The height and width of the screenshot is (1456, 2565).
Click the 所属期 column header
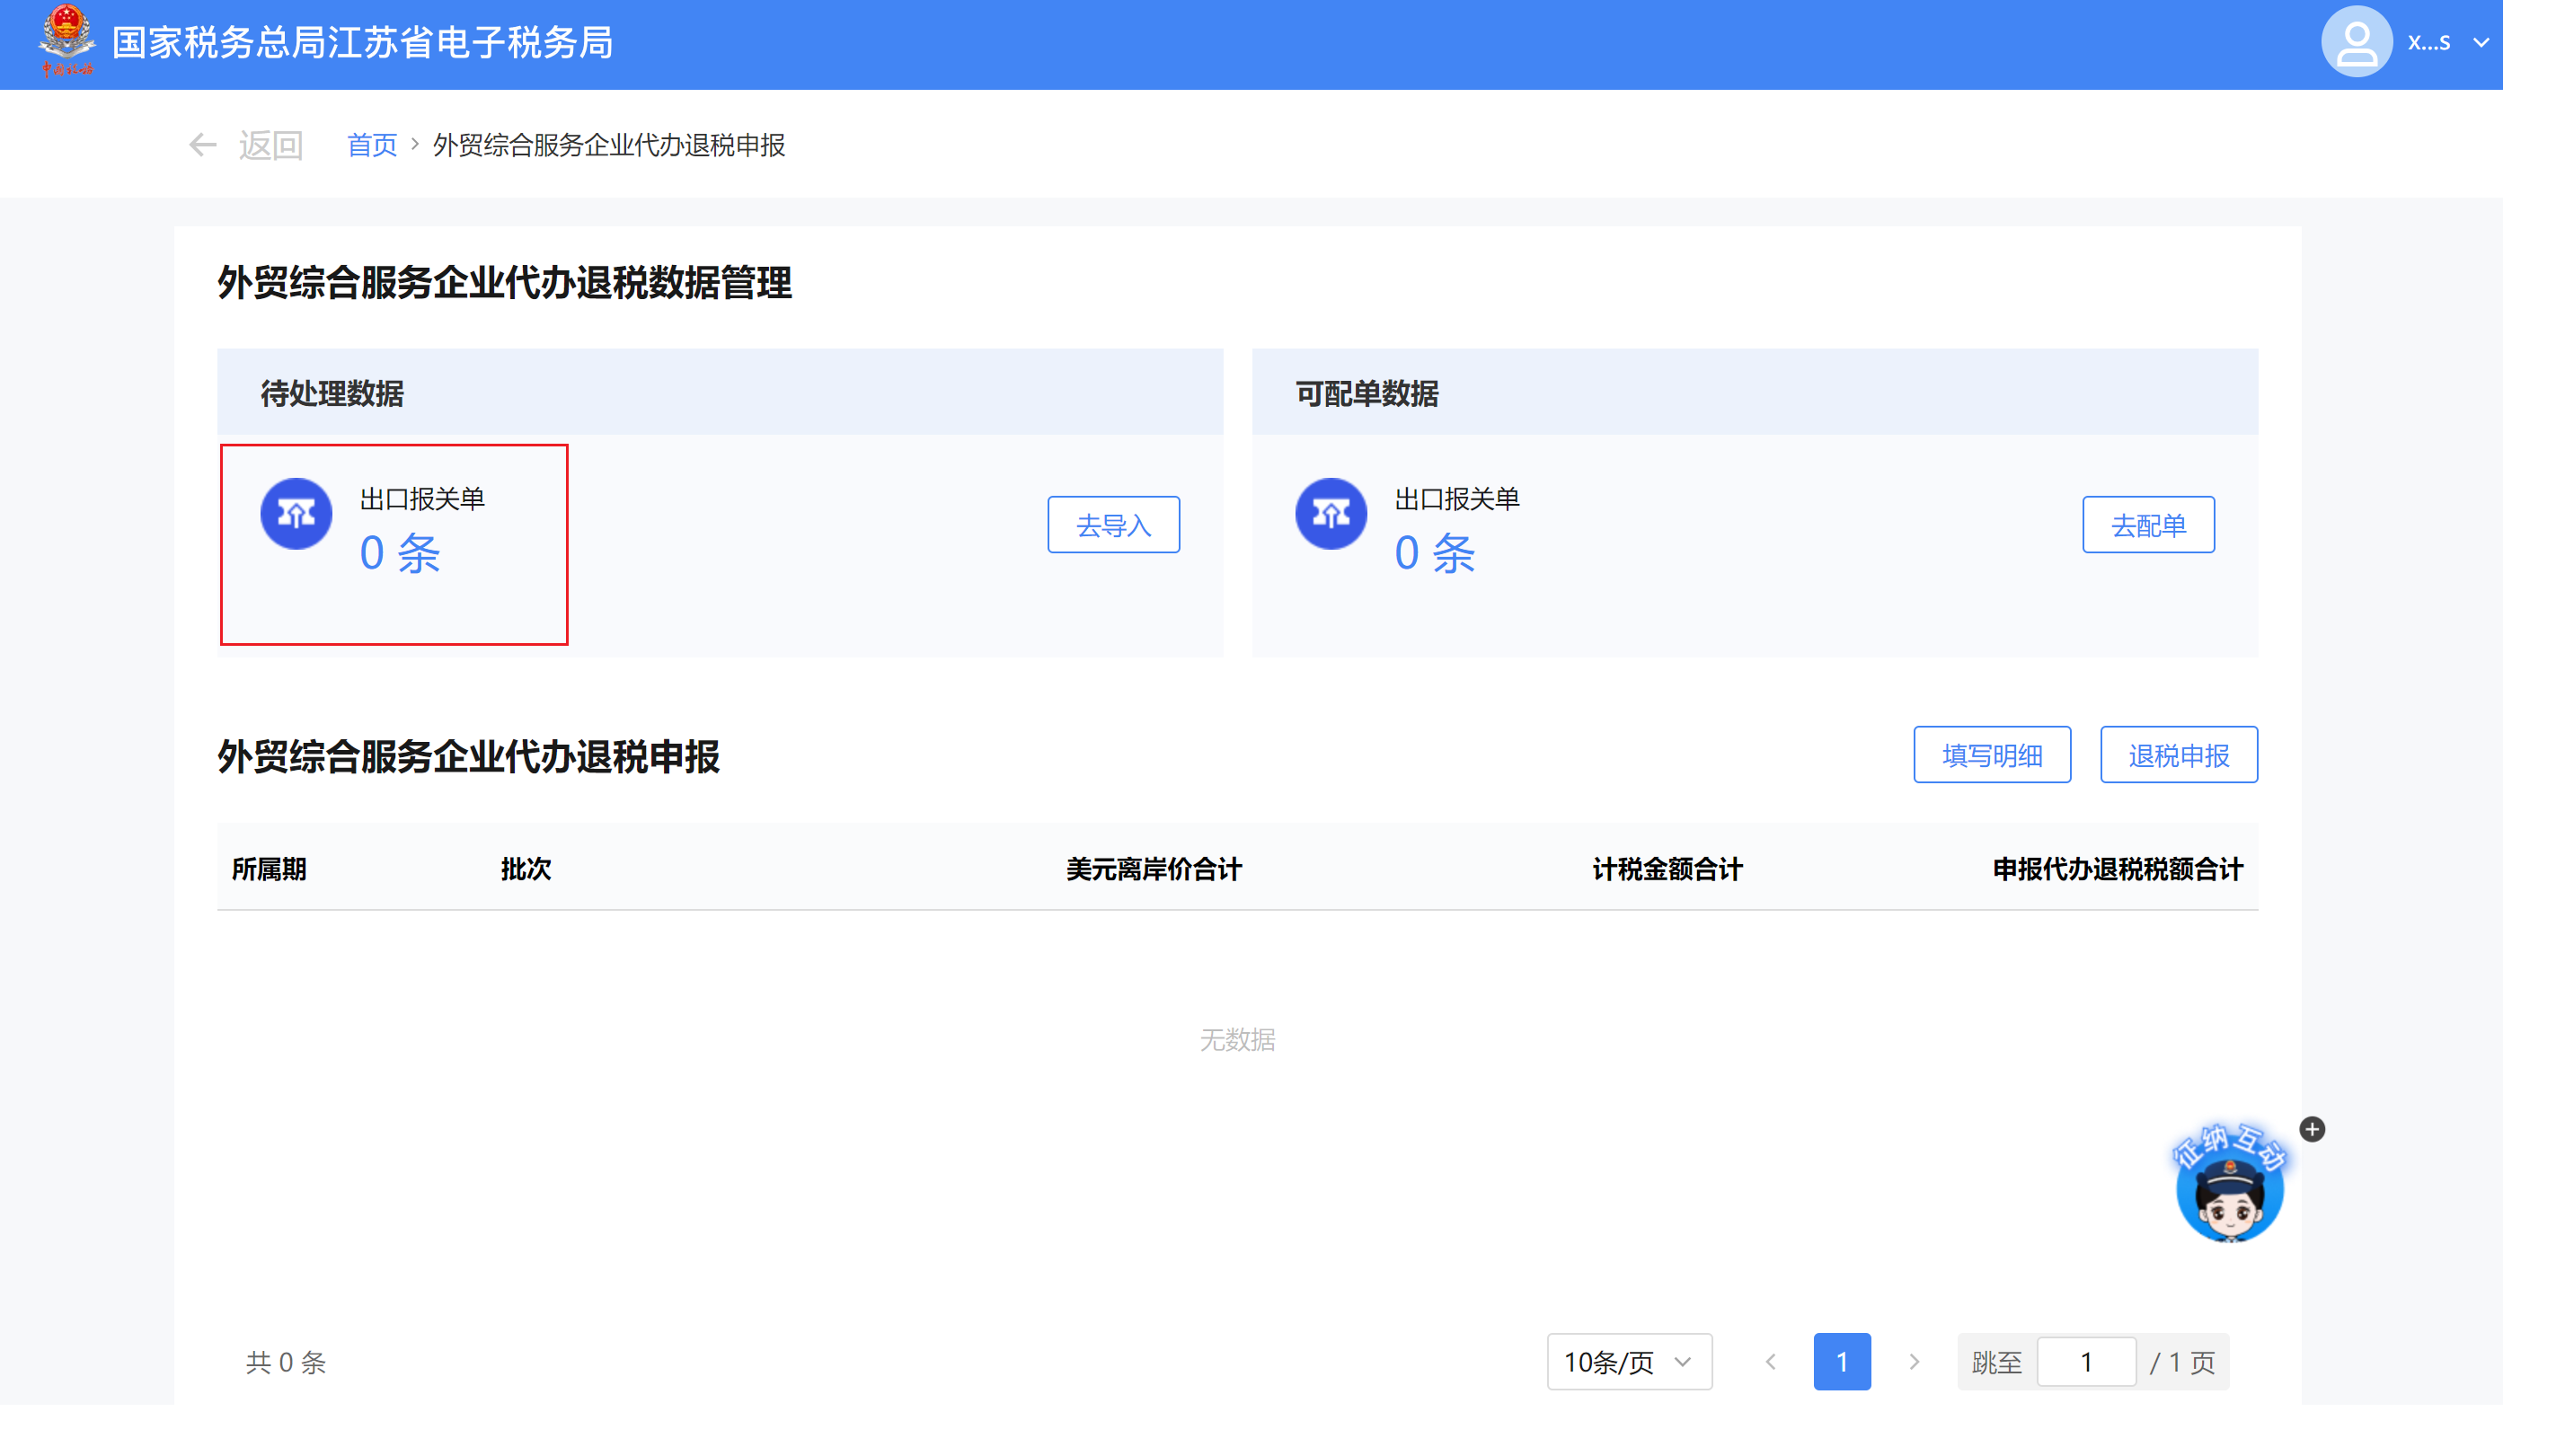pos(269,868)
